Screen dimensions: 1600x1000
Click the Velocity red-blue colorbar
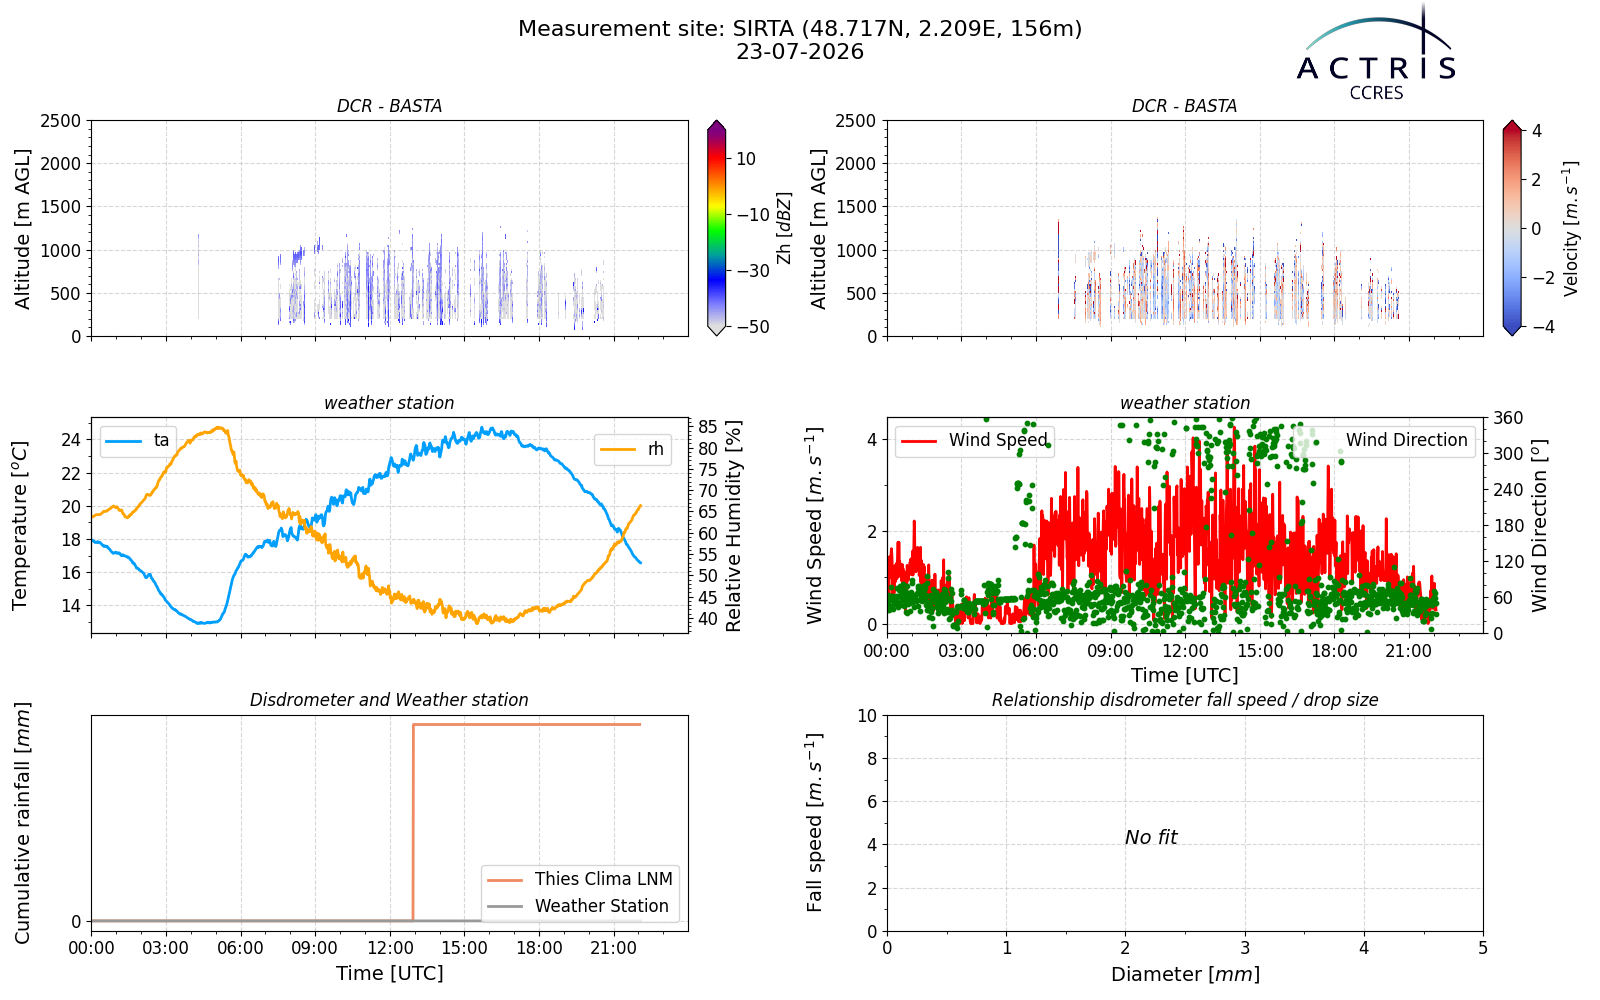(1512, 228)
